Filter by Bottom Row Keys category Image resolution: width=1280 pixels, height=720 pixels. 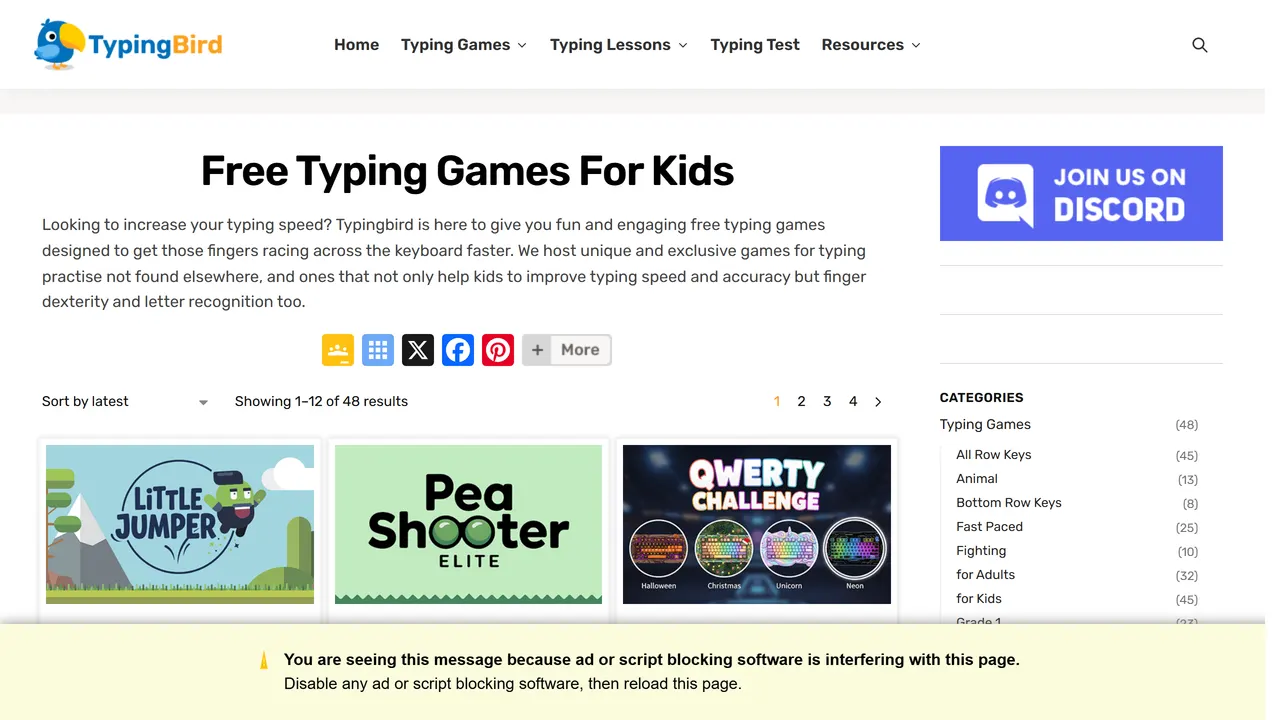click(1009, 503)
